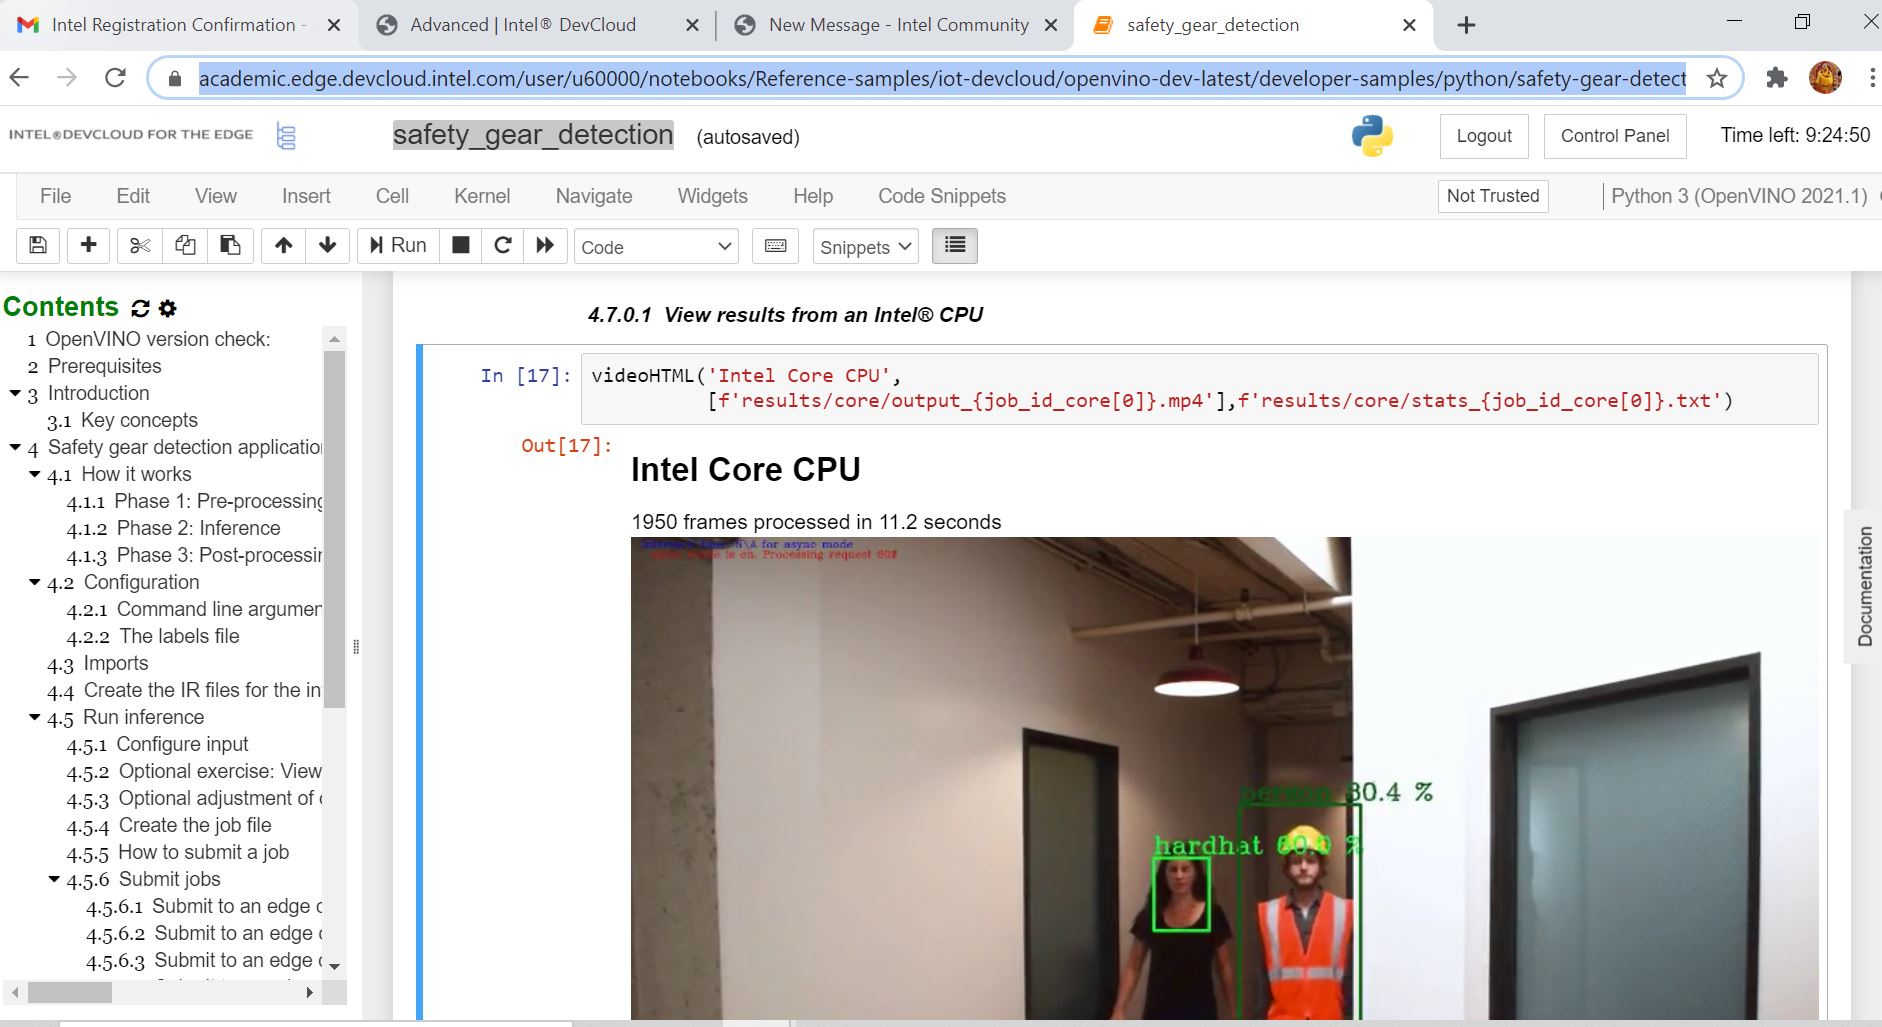This screenshot has height=1027, width=1882.
Task: Copy the selected cell using the copy icon
Action: tap(185, 245)
